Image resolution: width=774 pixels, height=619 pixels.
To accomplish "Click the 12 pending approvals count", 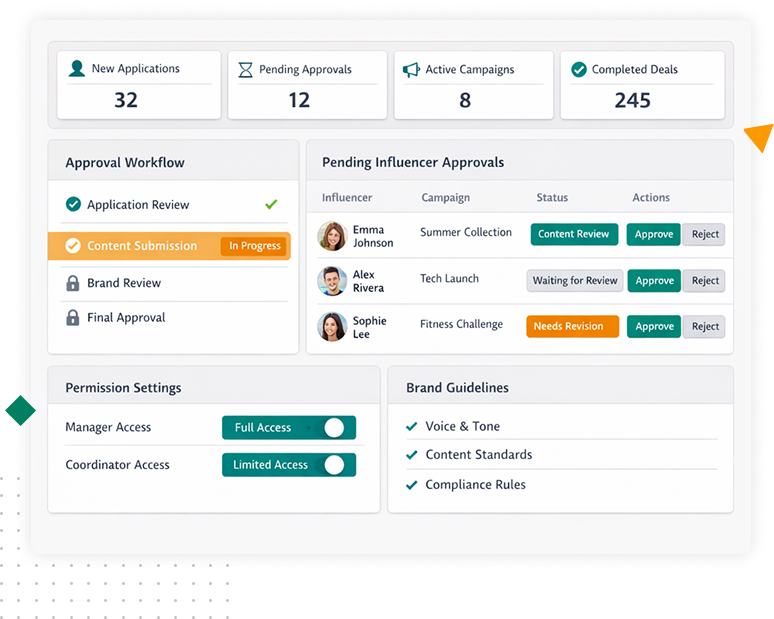I will (299, 101).
